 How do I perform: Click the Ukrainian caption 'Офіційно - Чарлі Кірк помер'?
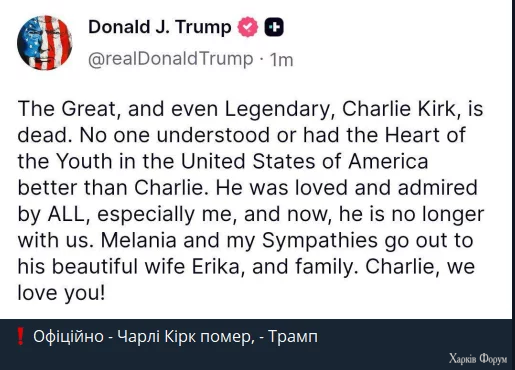[142, 336]
